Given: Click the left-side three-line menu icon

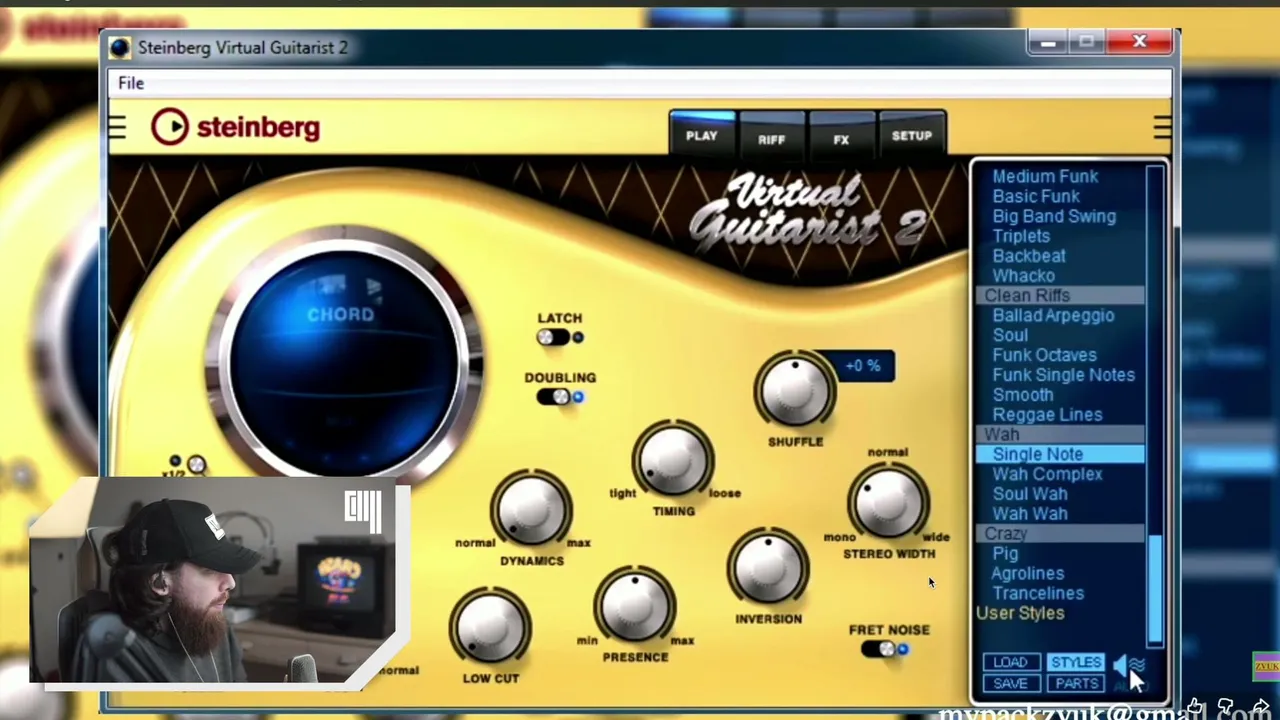Looking at the screenshot, I should [118, 127].
